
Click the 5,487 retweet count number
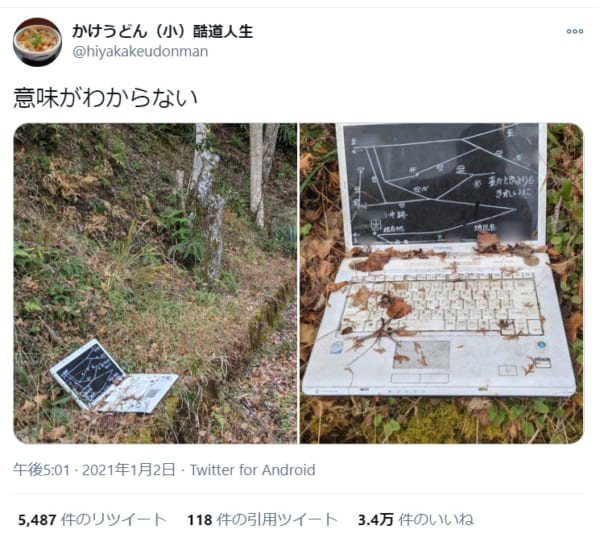click(x=37, y=520)
